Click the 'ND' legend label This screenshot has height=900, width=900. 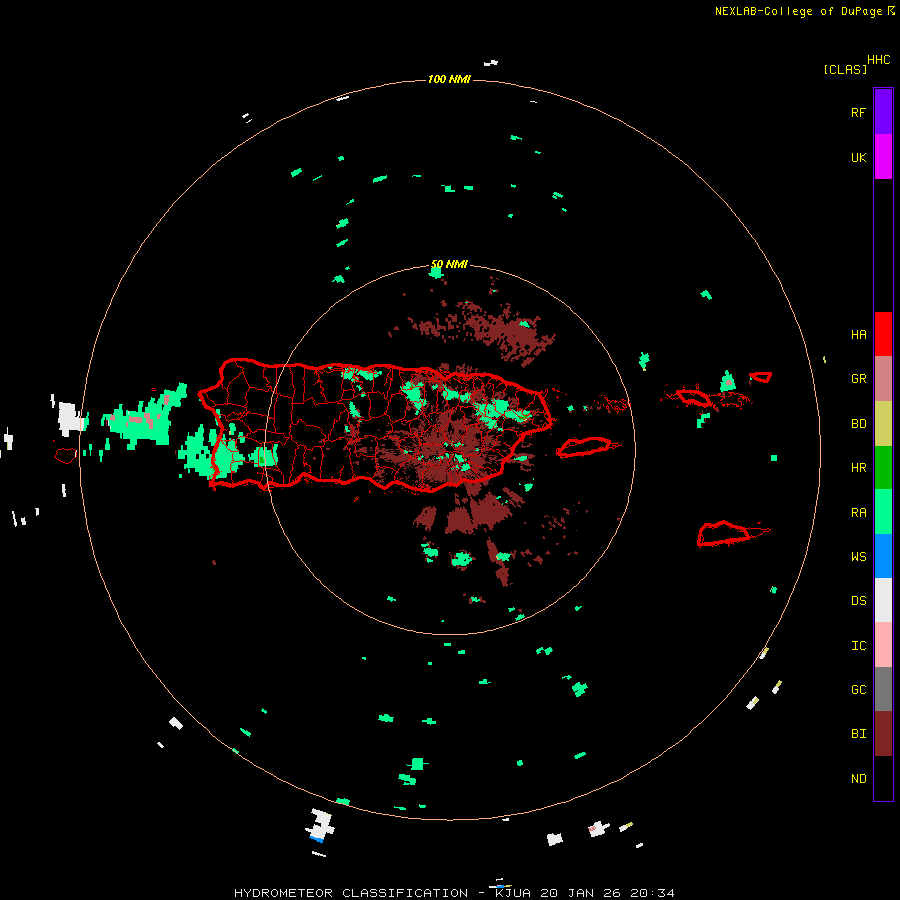pyautogui.click(x=858, y=779)
